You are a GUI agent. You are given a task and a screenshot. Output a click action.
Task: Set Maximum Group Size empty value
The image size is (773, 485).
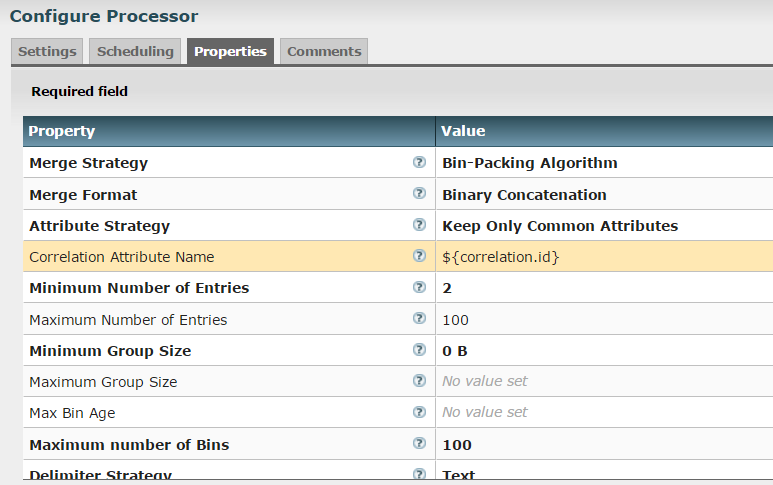[x=485, y=381]
